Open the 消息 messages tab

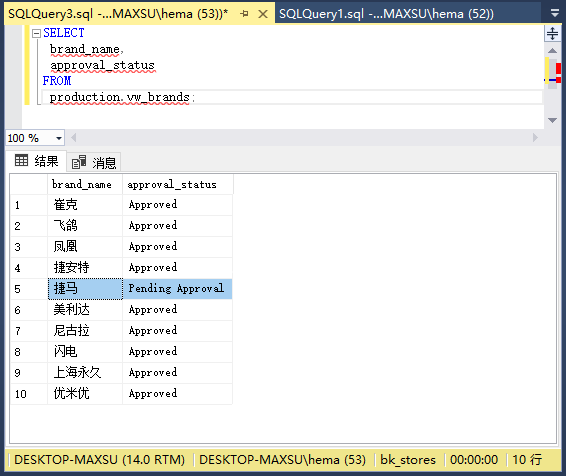point(94,163)
